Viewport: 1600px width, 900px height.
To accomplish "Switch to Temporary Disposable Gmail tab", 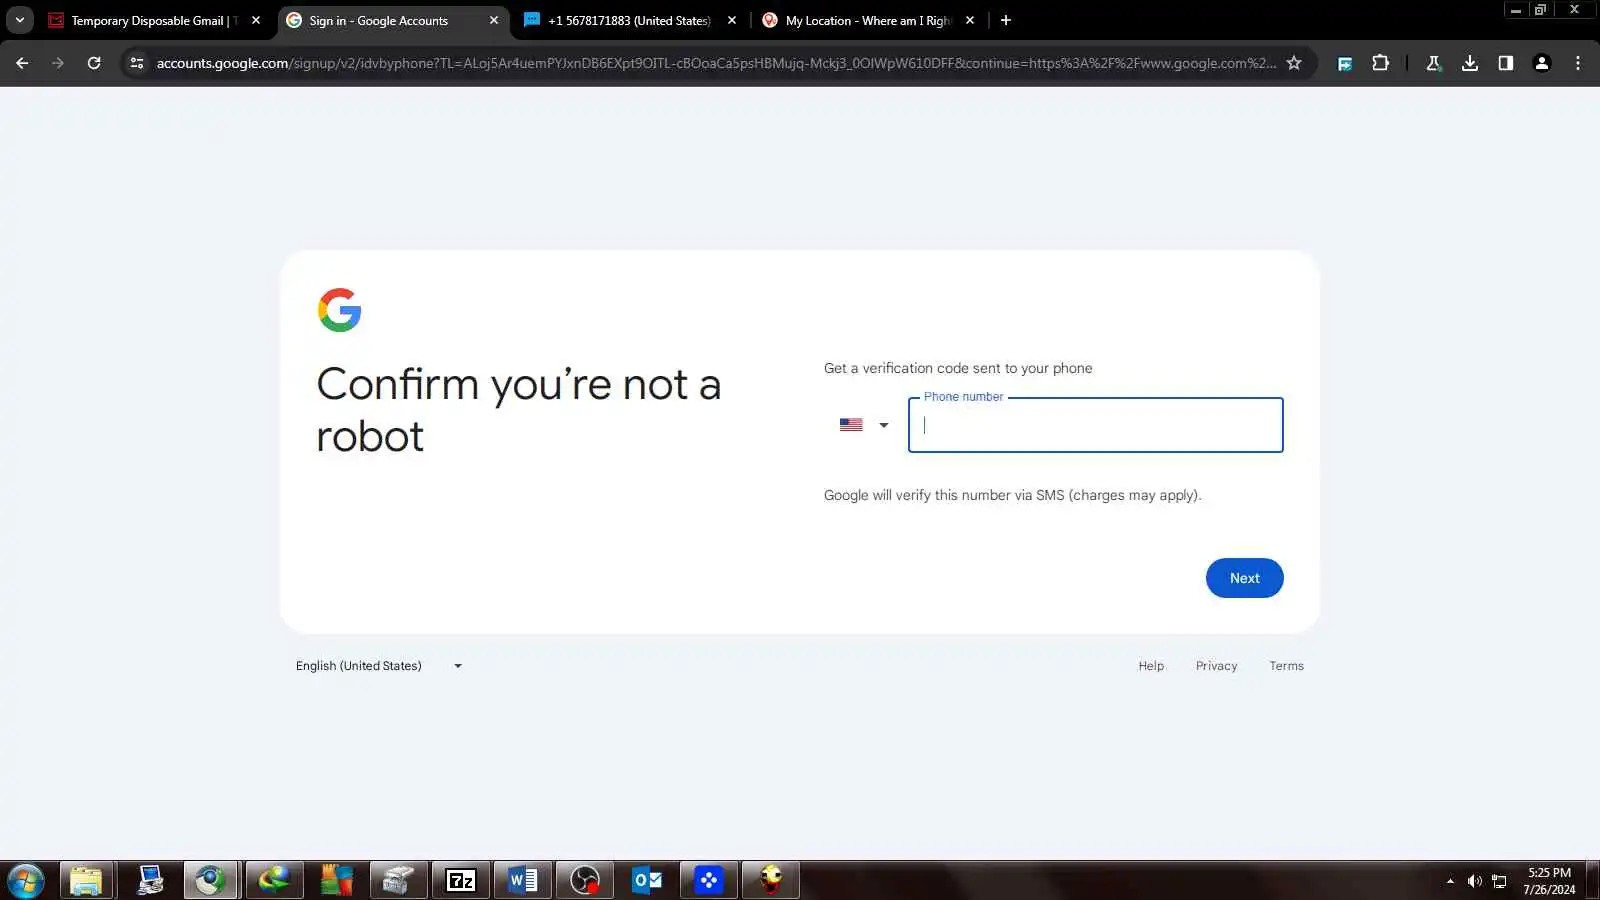I will click(155, 20).
